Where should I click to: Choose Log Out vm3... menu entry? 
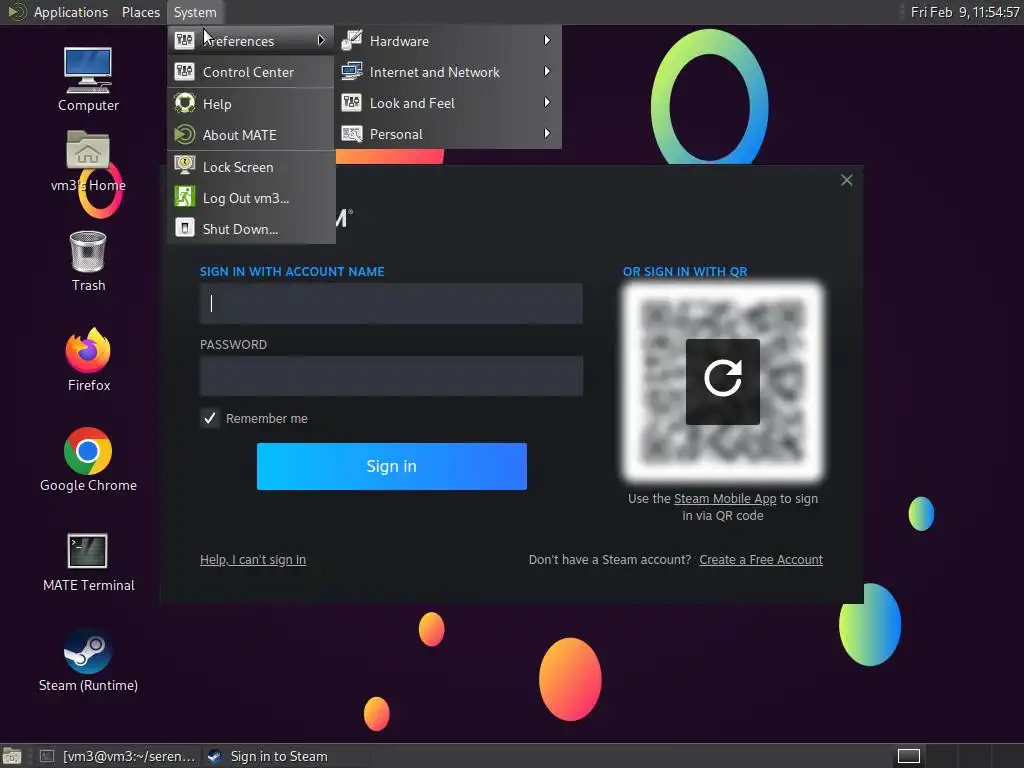251,198
